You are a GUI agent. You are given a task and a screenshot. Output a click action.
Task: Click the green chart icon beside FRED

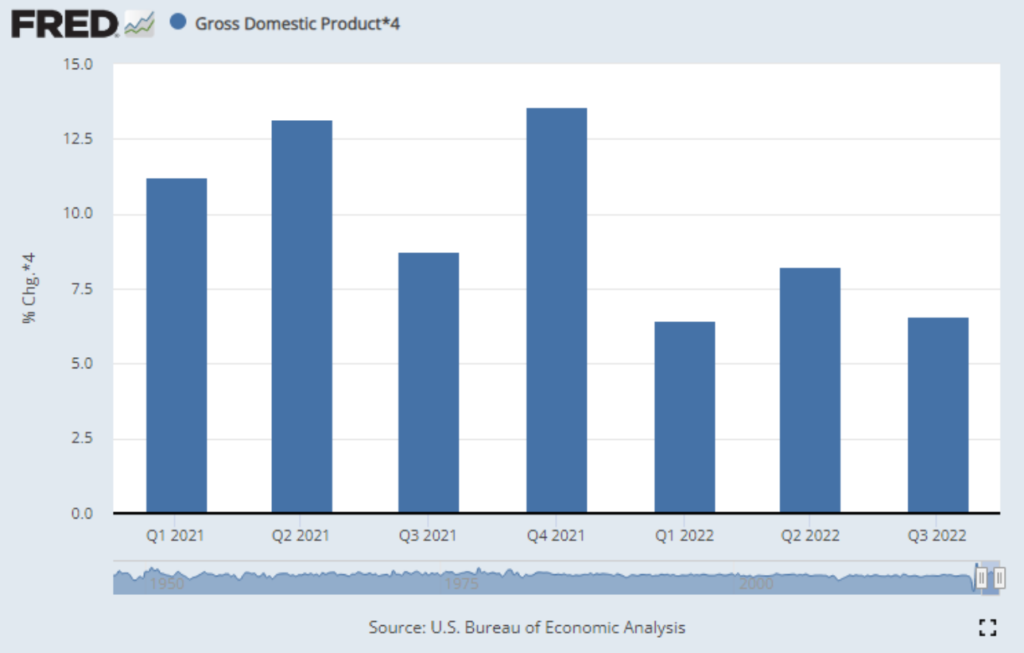point(139,23)
